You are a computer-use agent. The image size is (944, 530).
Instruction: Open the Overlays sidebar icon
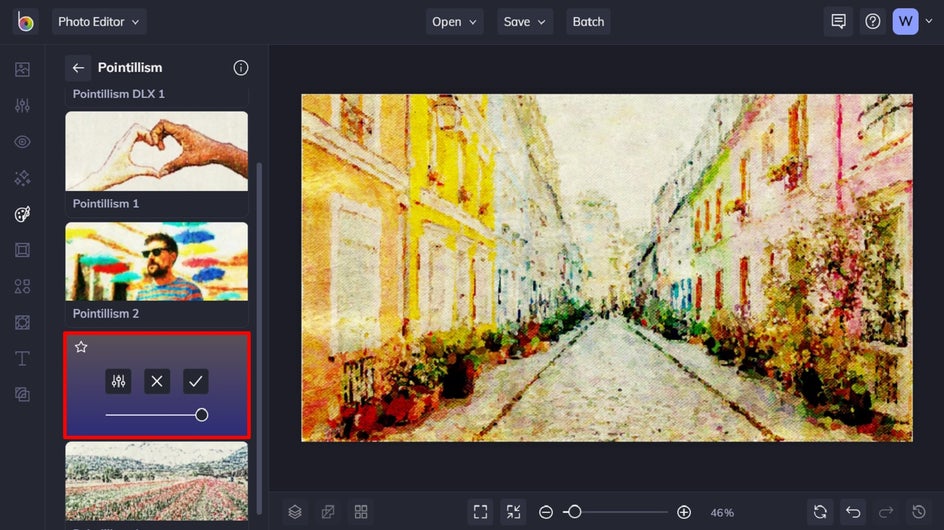tap(22, 322)
